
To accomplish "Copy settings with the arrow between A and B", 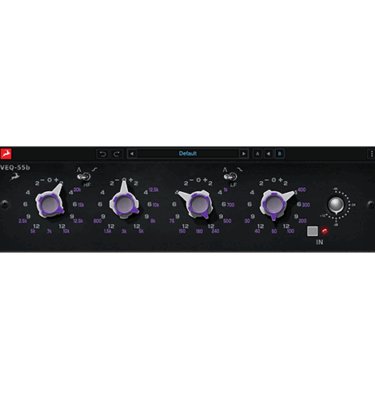I will pos(268,154).
